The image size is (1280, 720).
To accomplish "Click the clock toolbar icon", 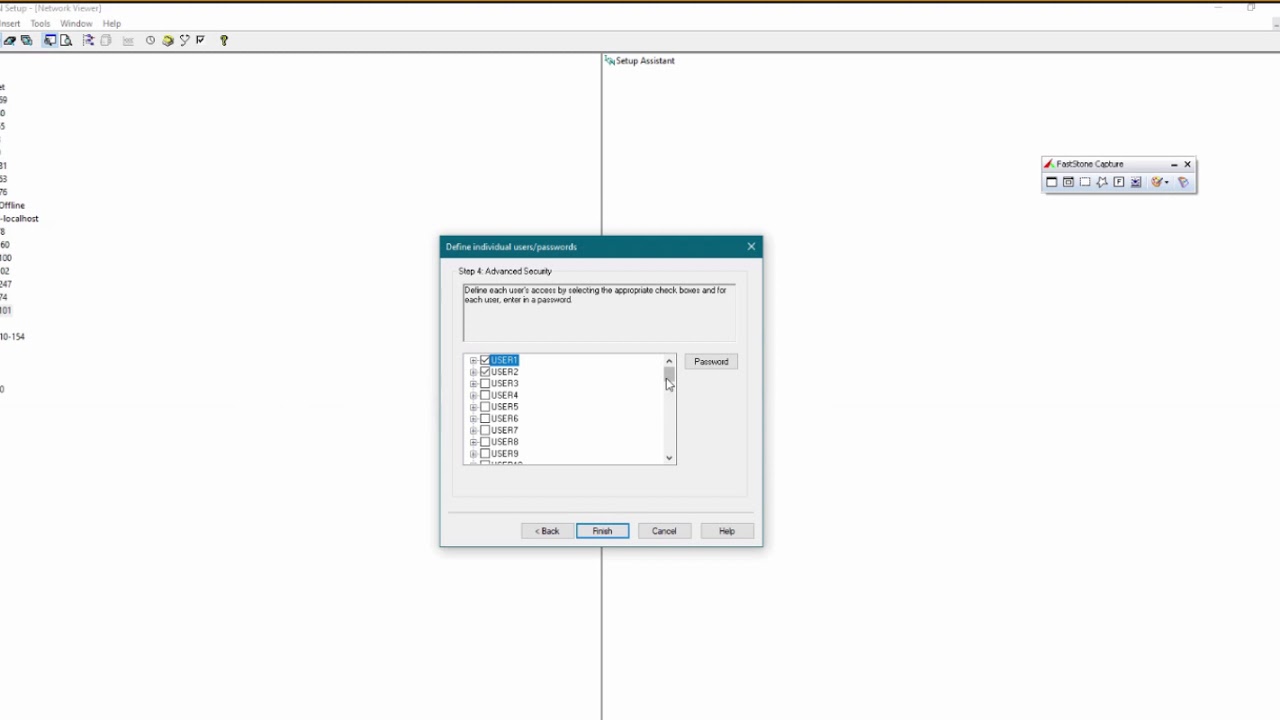I will click(150, 41).
